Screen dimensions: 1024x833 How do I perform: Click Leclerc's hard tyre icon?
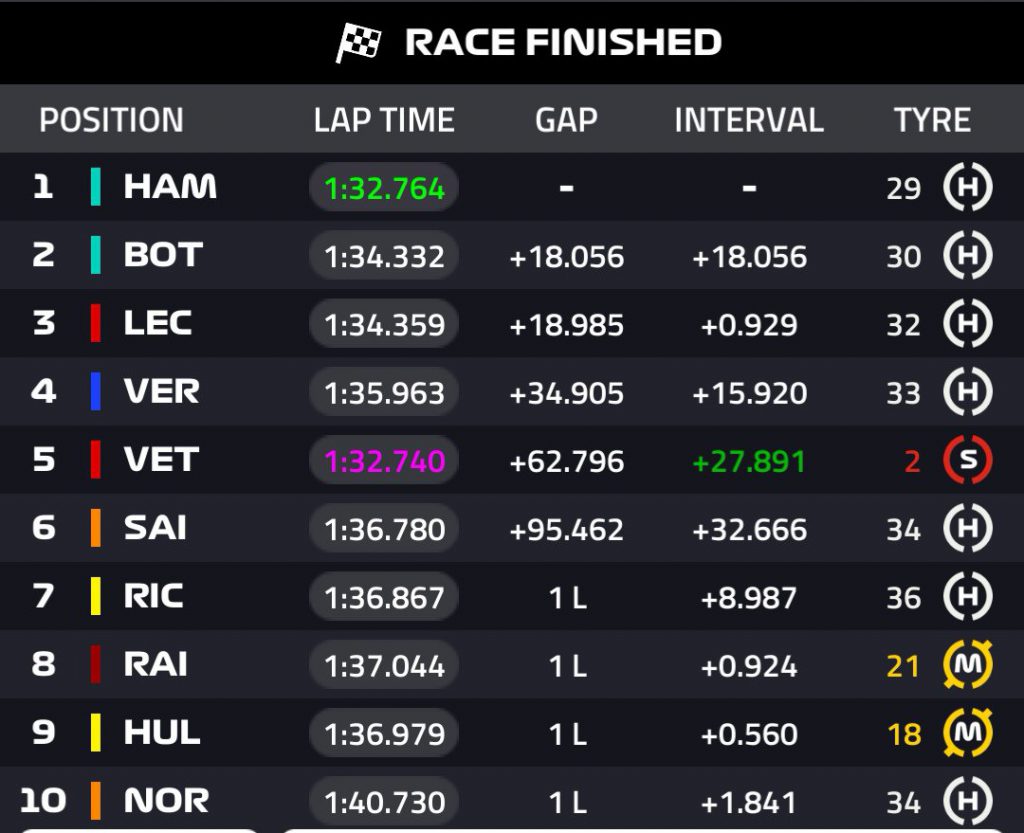(967, 324)
